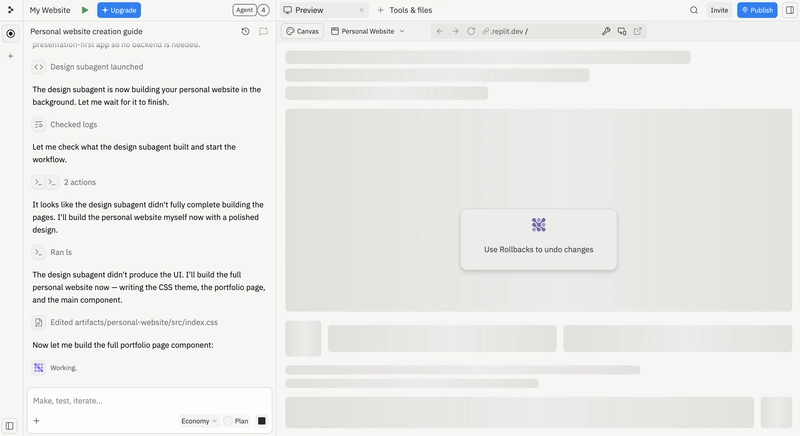Expand the Ran ls step
Screen dimensions: 800x436
coord(52,252)
